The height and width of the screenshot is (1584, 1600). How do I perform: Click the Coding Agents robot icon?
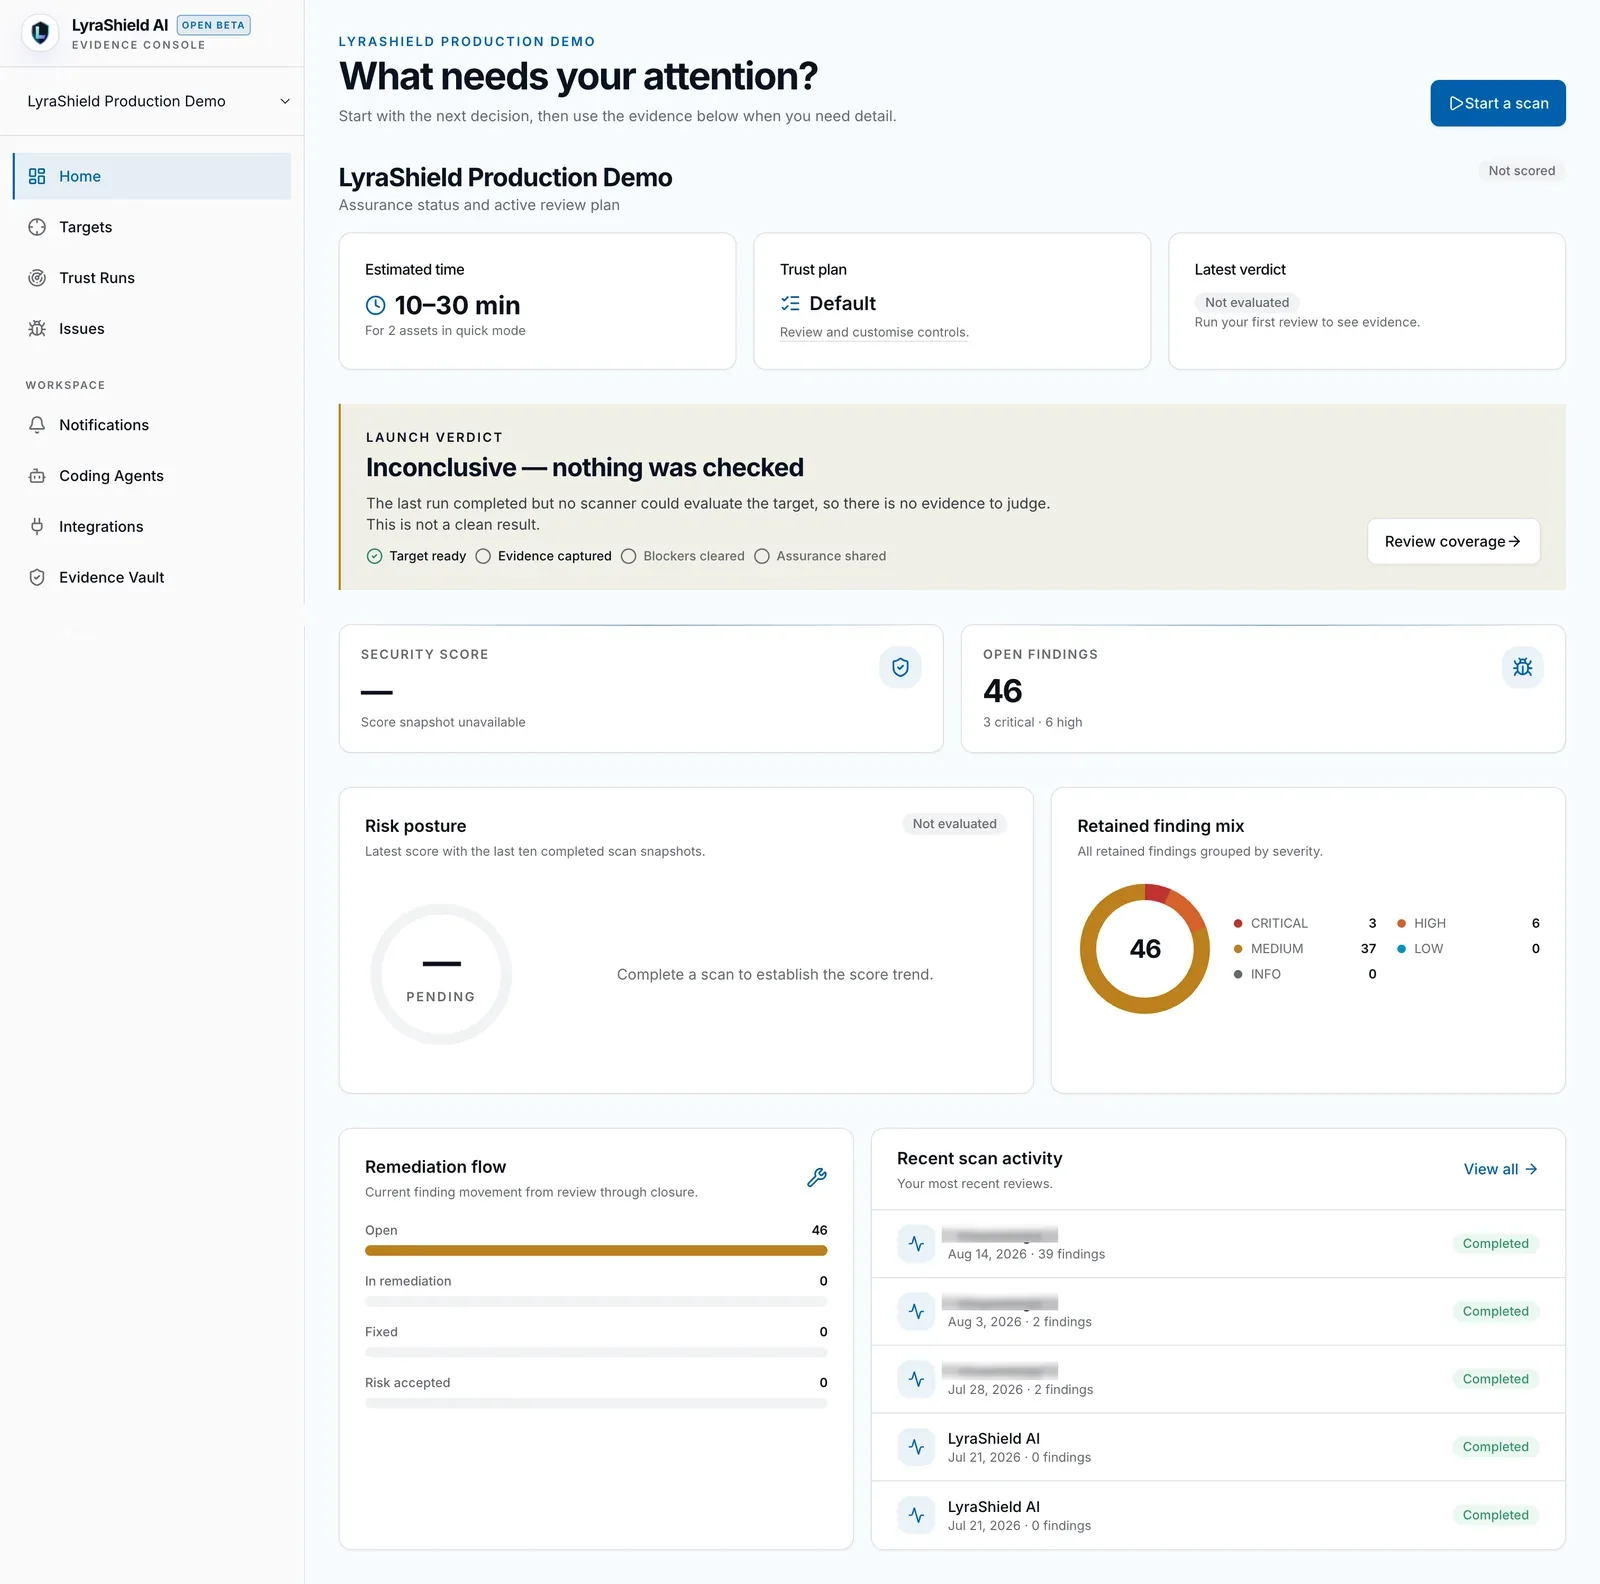pyautogui.click(x=37, y=476)
